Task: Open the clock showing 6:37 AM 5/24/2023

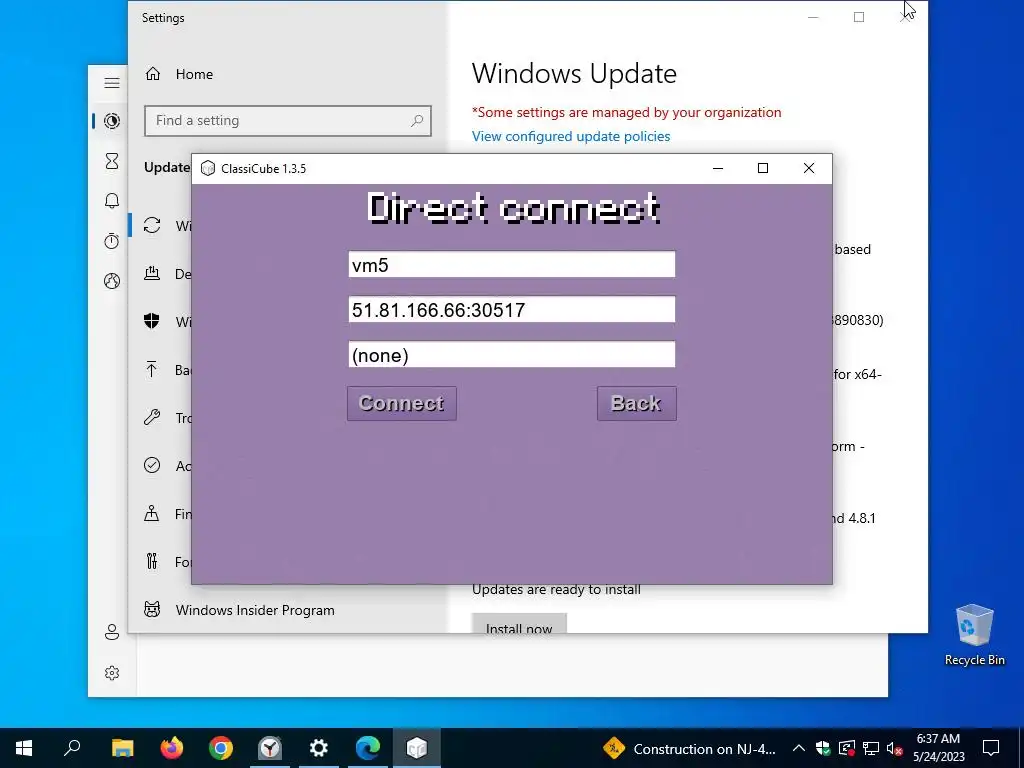Action: (938, 748)
